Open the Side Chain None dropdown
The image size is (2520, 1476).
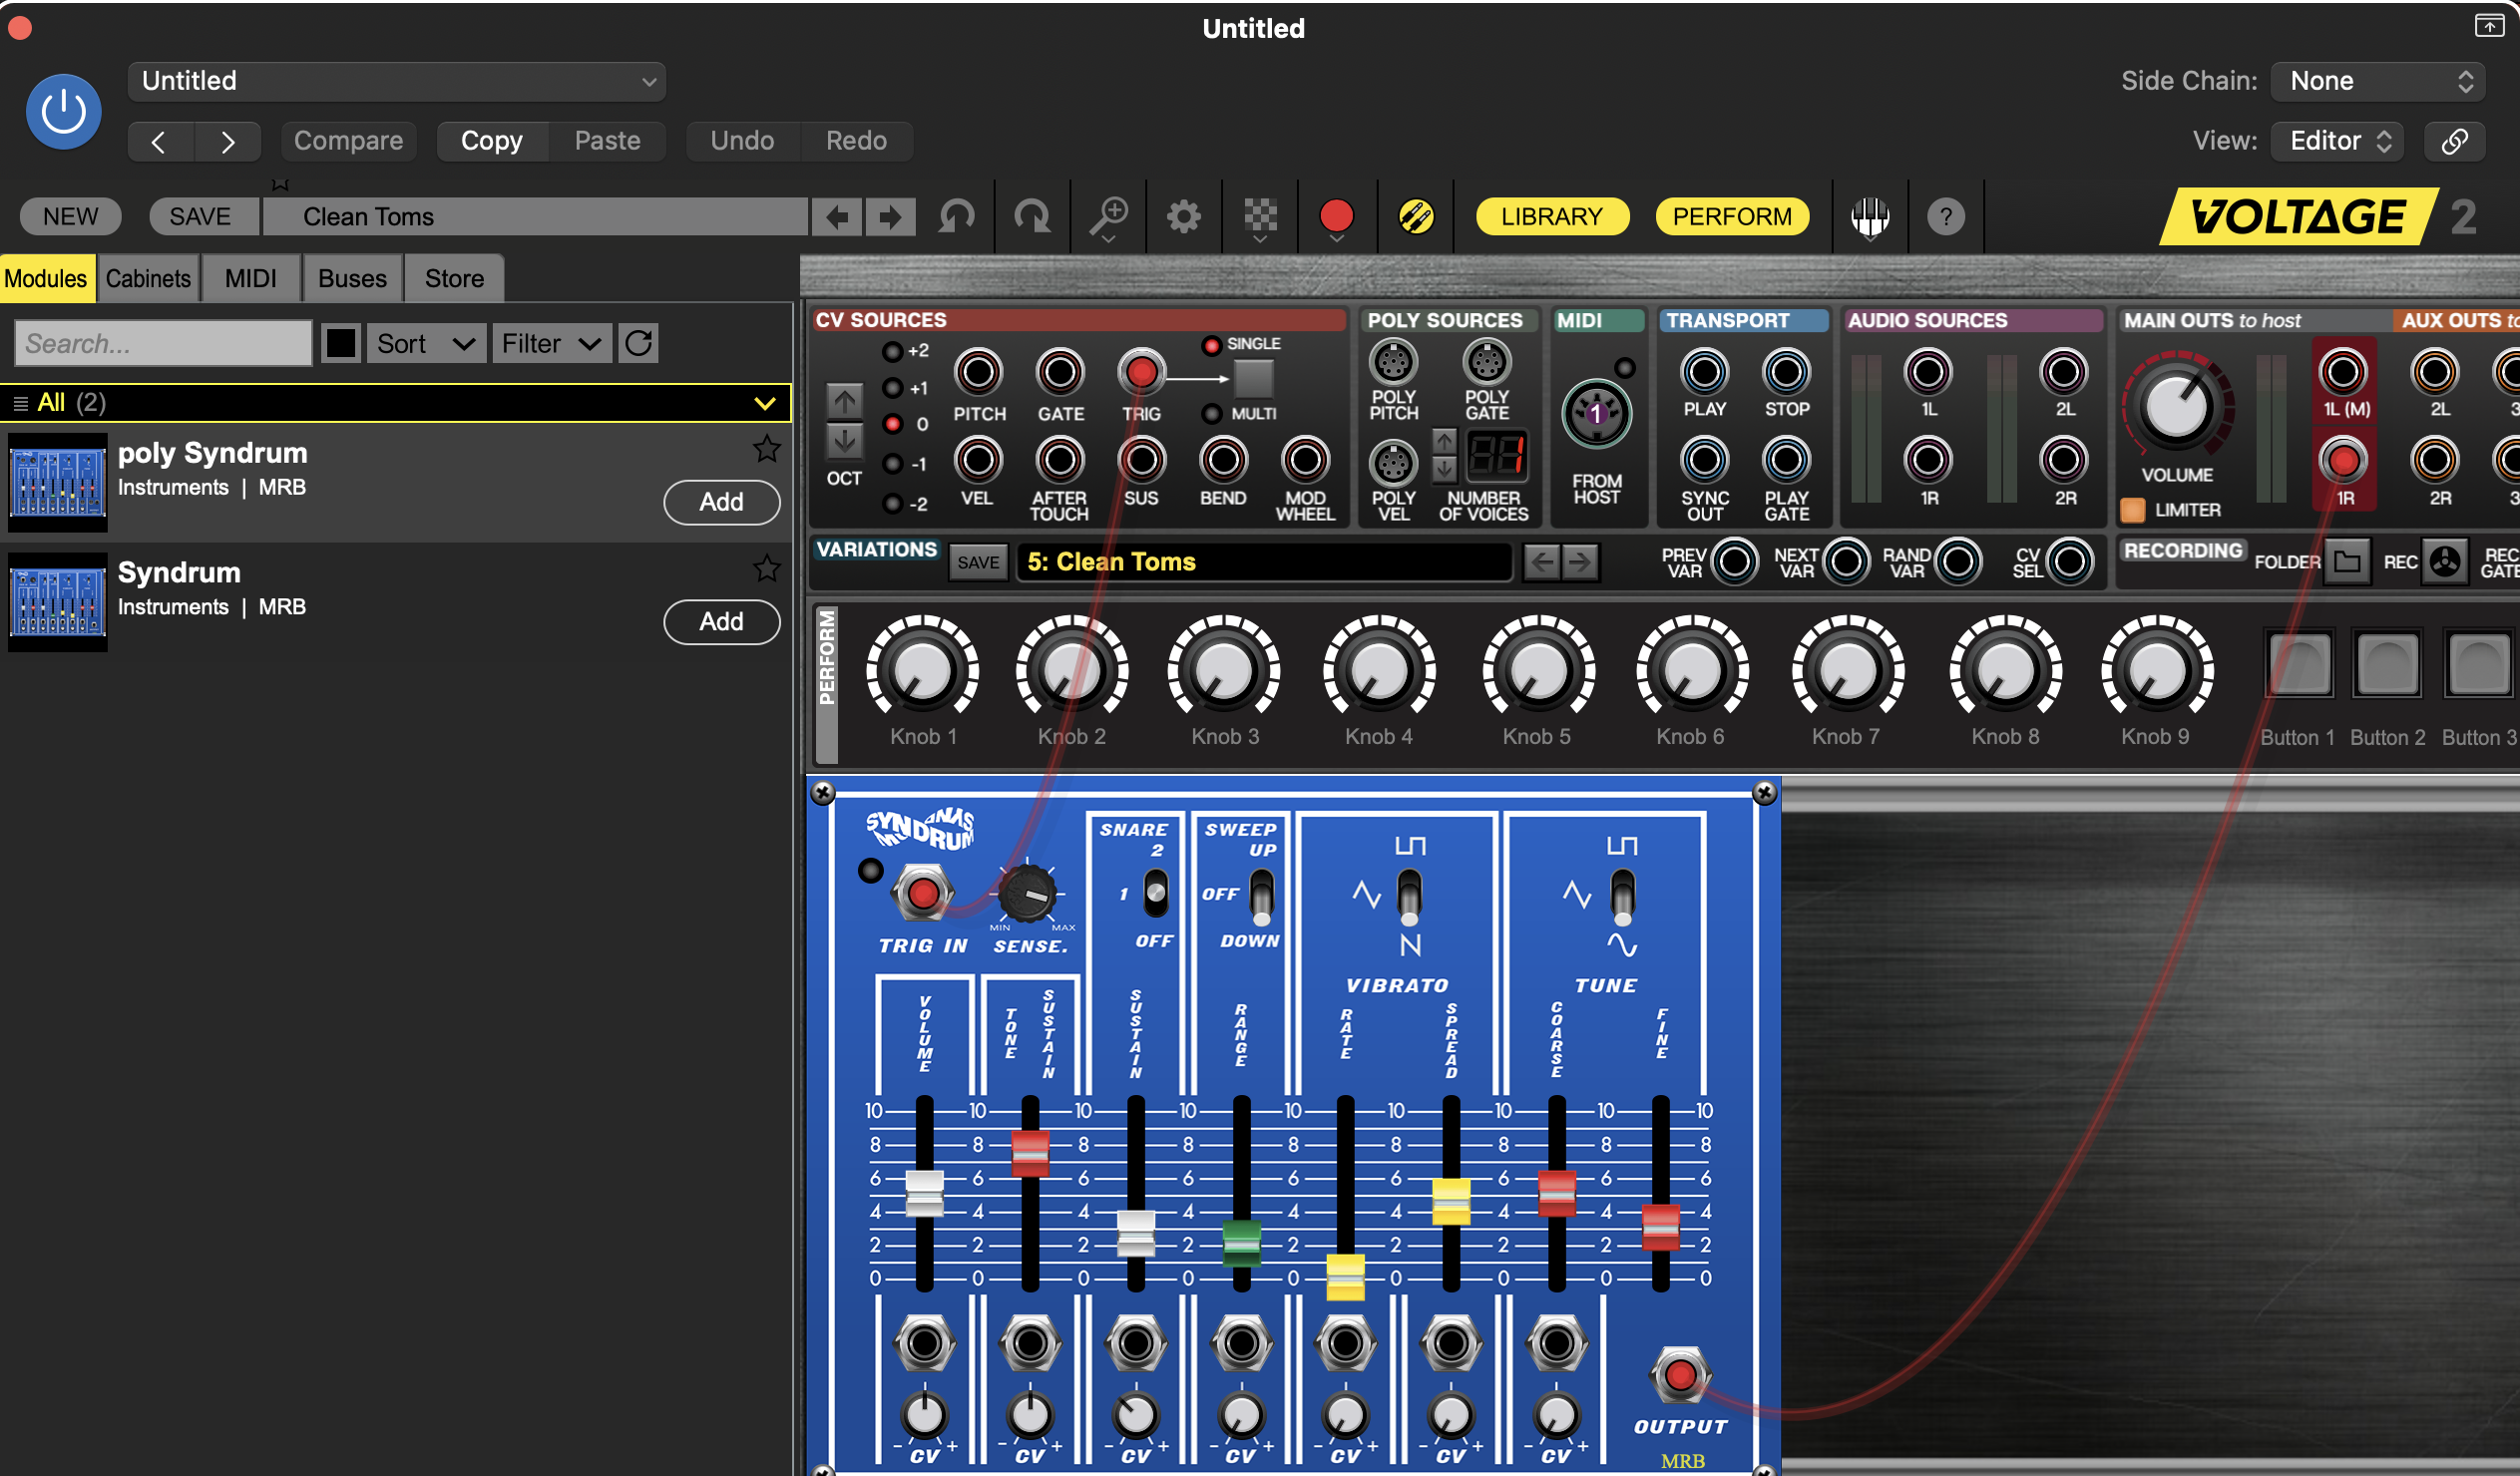2378,81
